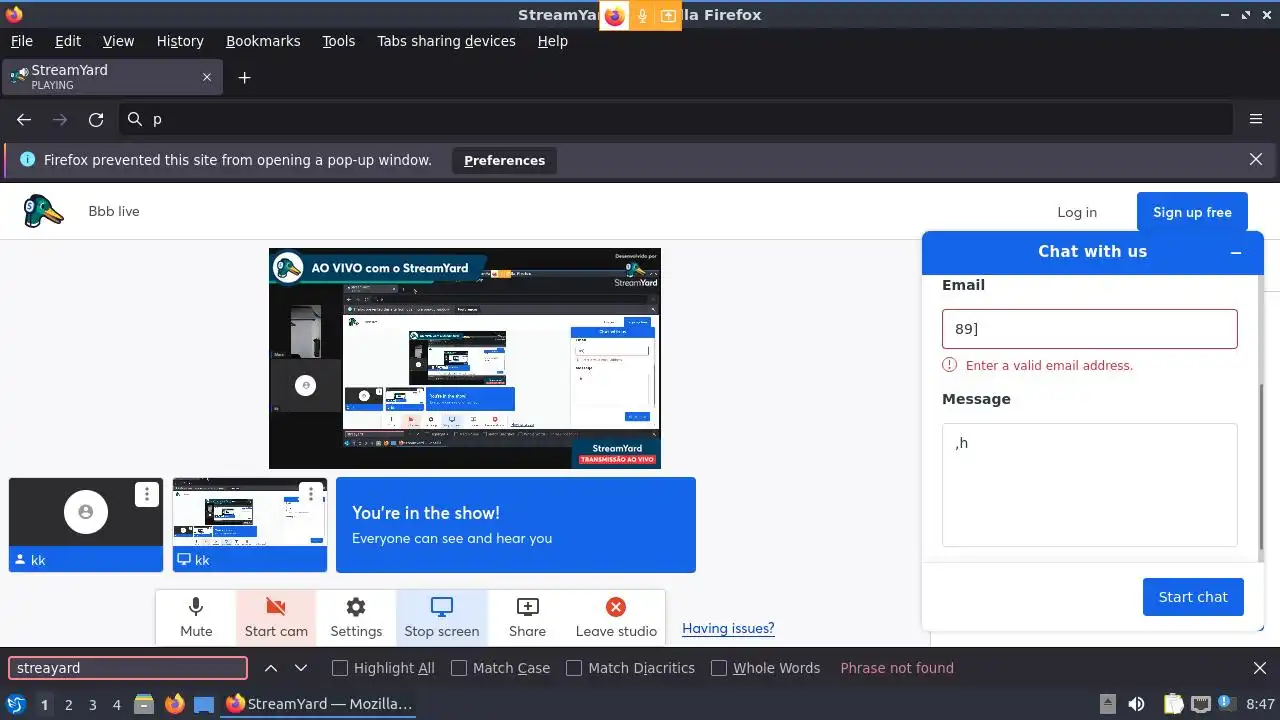This screenshot has height=720, width=1280.
Task: Select the kk camera participant tile
Action: pyautogui.click(x=86, y=525)
